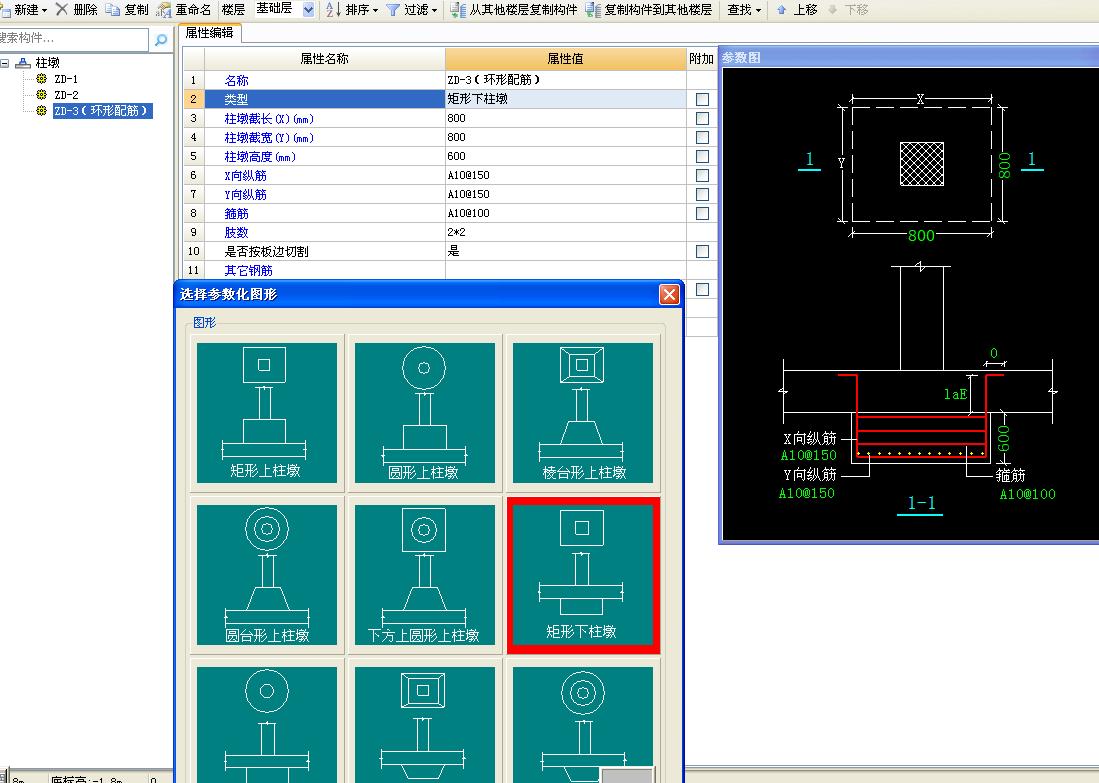
Task: Select ZD-2 in the tree
Action: pos(67,95)
